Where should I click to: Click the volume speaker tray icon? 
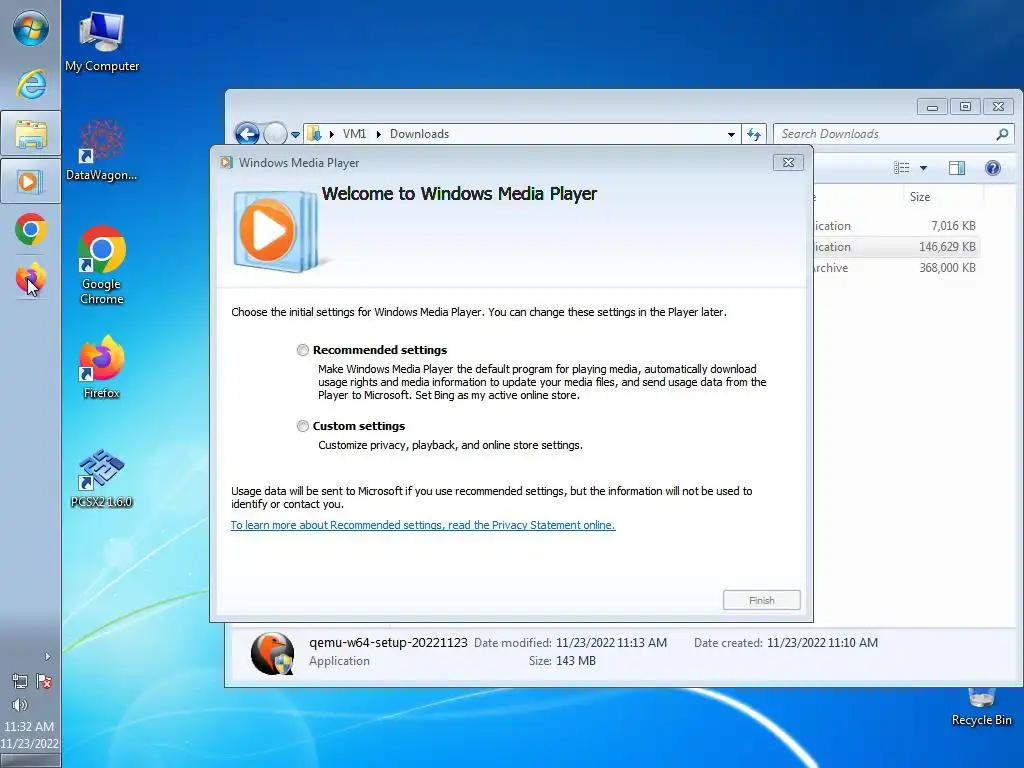20,705
